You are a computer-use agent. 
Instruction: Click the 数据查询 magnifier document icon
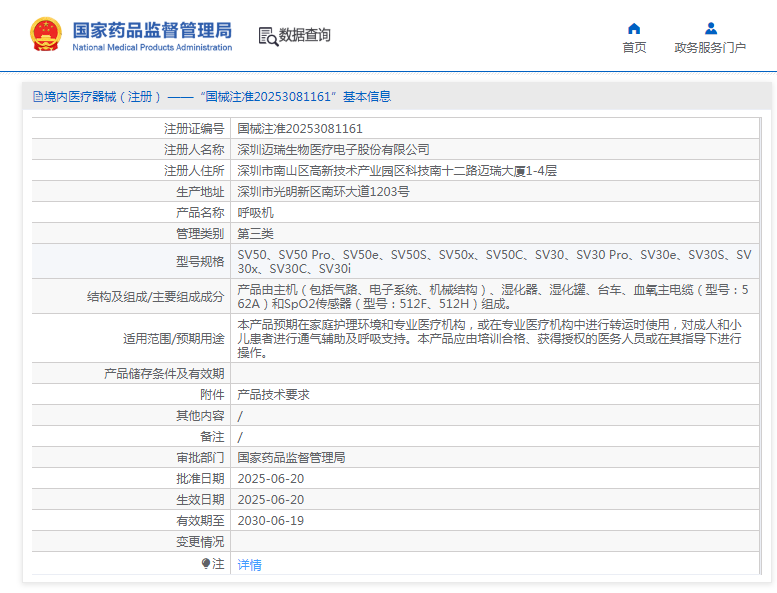(x=268, y=36)
